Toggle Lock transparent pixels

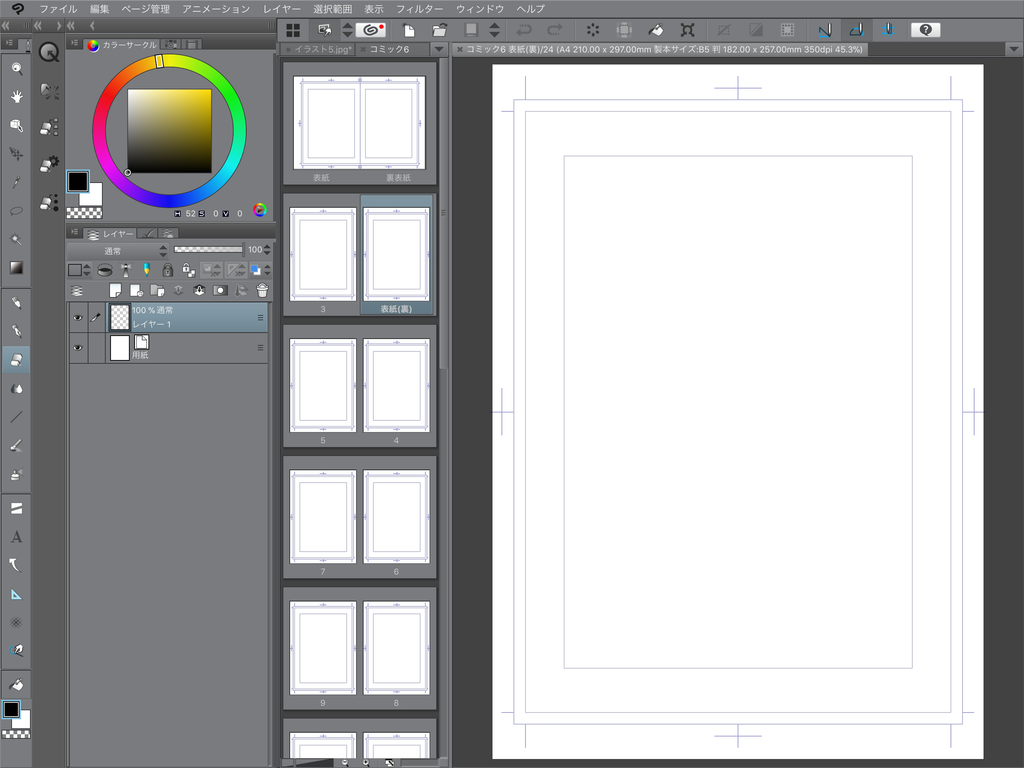point(189,270)
